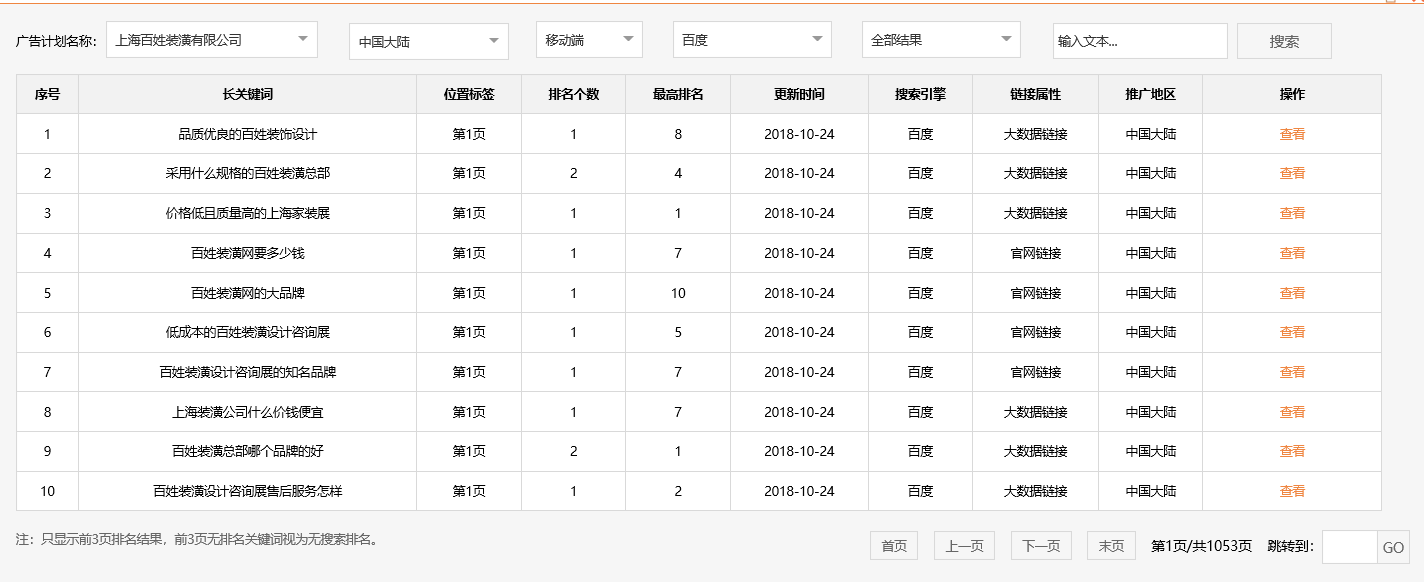The width and height of the screenshot is (1424, 582).
Task: Click the 末页 last page button
Action: 1110,545
